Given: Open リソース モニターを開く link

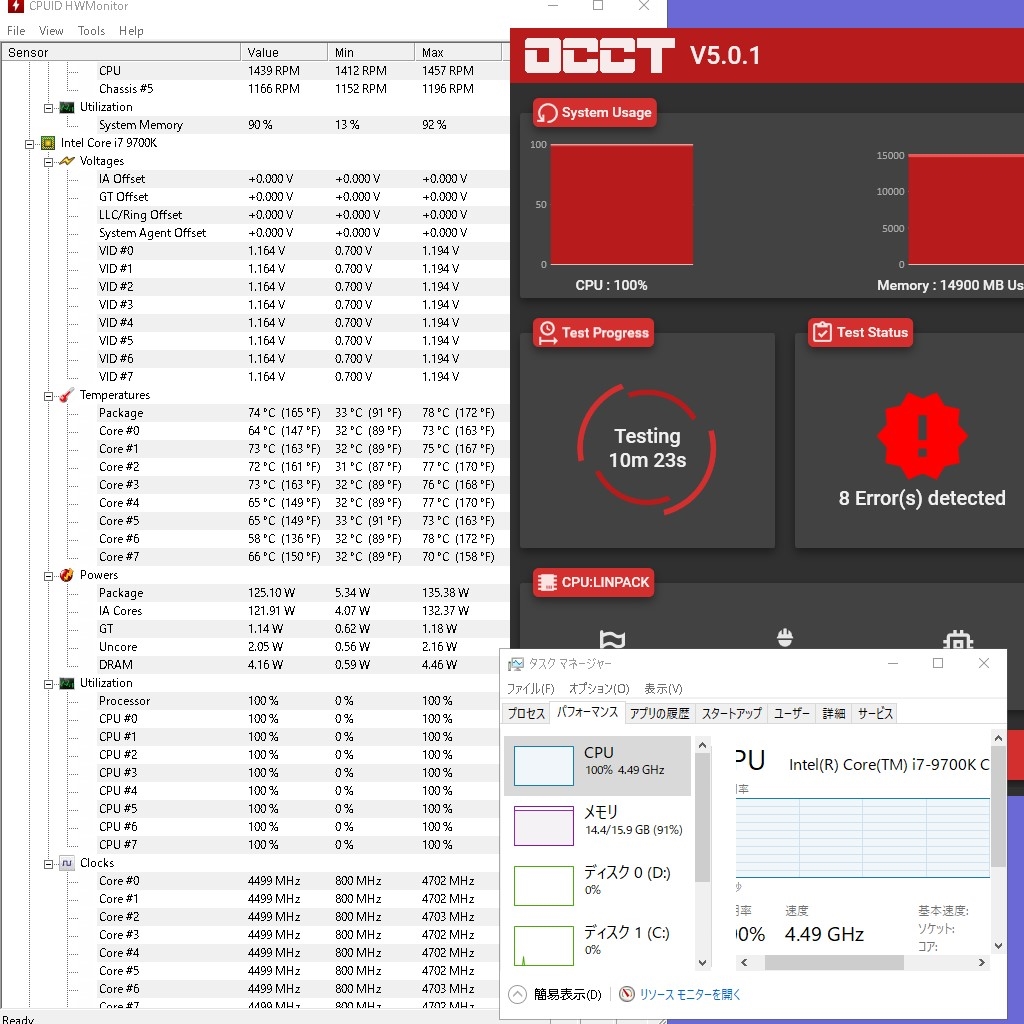Looking at the screenshot, I should [x=690, y=994].
